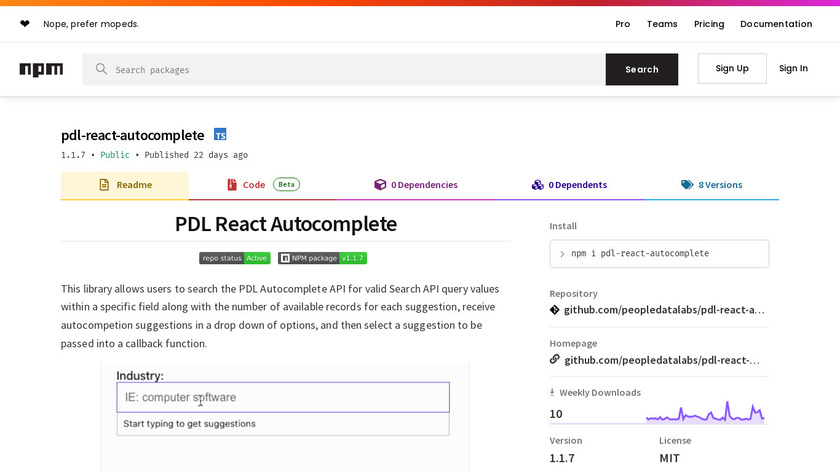The image size is (840, 472).
Task: Copy the npm i install command
Action: 659,254
